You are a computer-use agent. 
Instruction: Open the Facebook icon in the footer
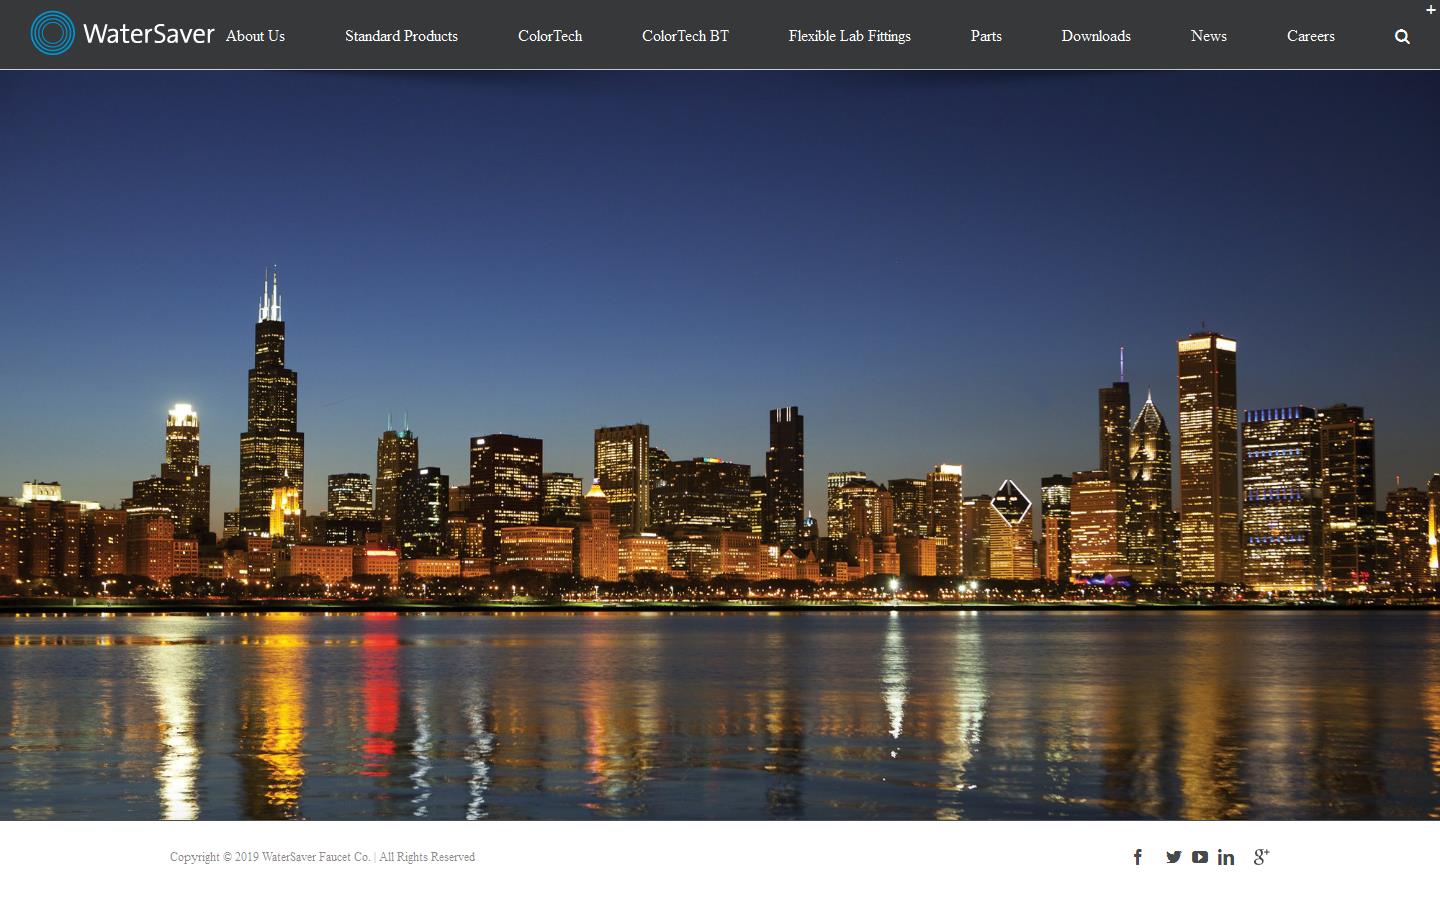[1138, 857]
